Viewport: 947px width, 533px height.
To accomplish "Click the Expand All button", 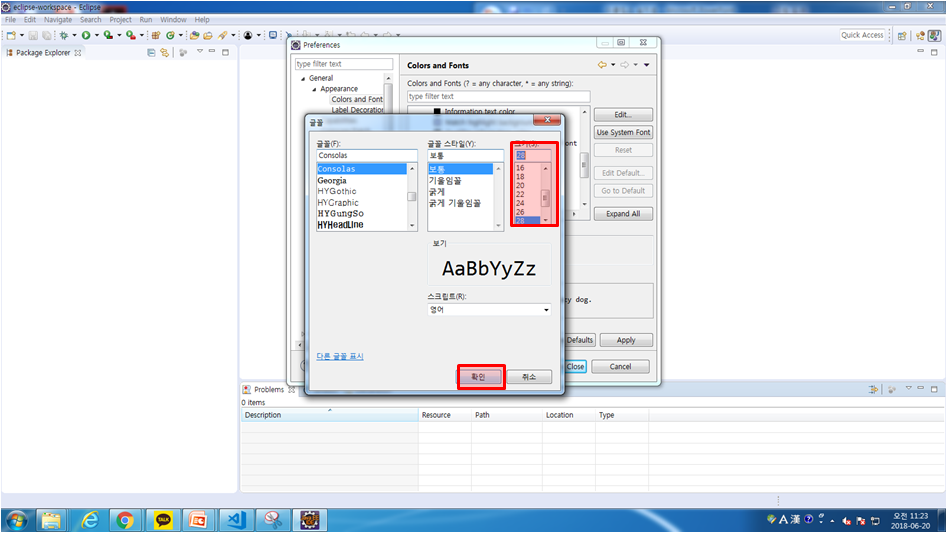I will [623, 214].
